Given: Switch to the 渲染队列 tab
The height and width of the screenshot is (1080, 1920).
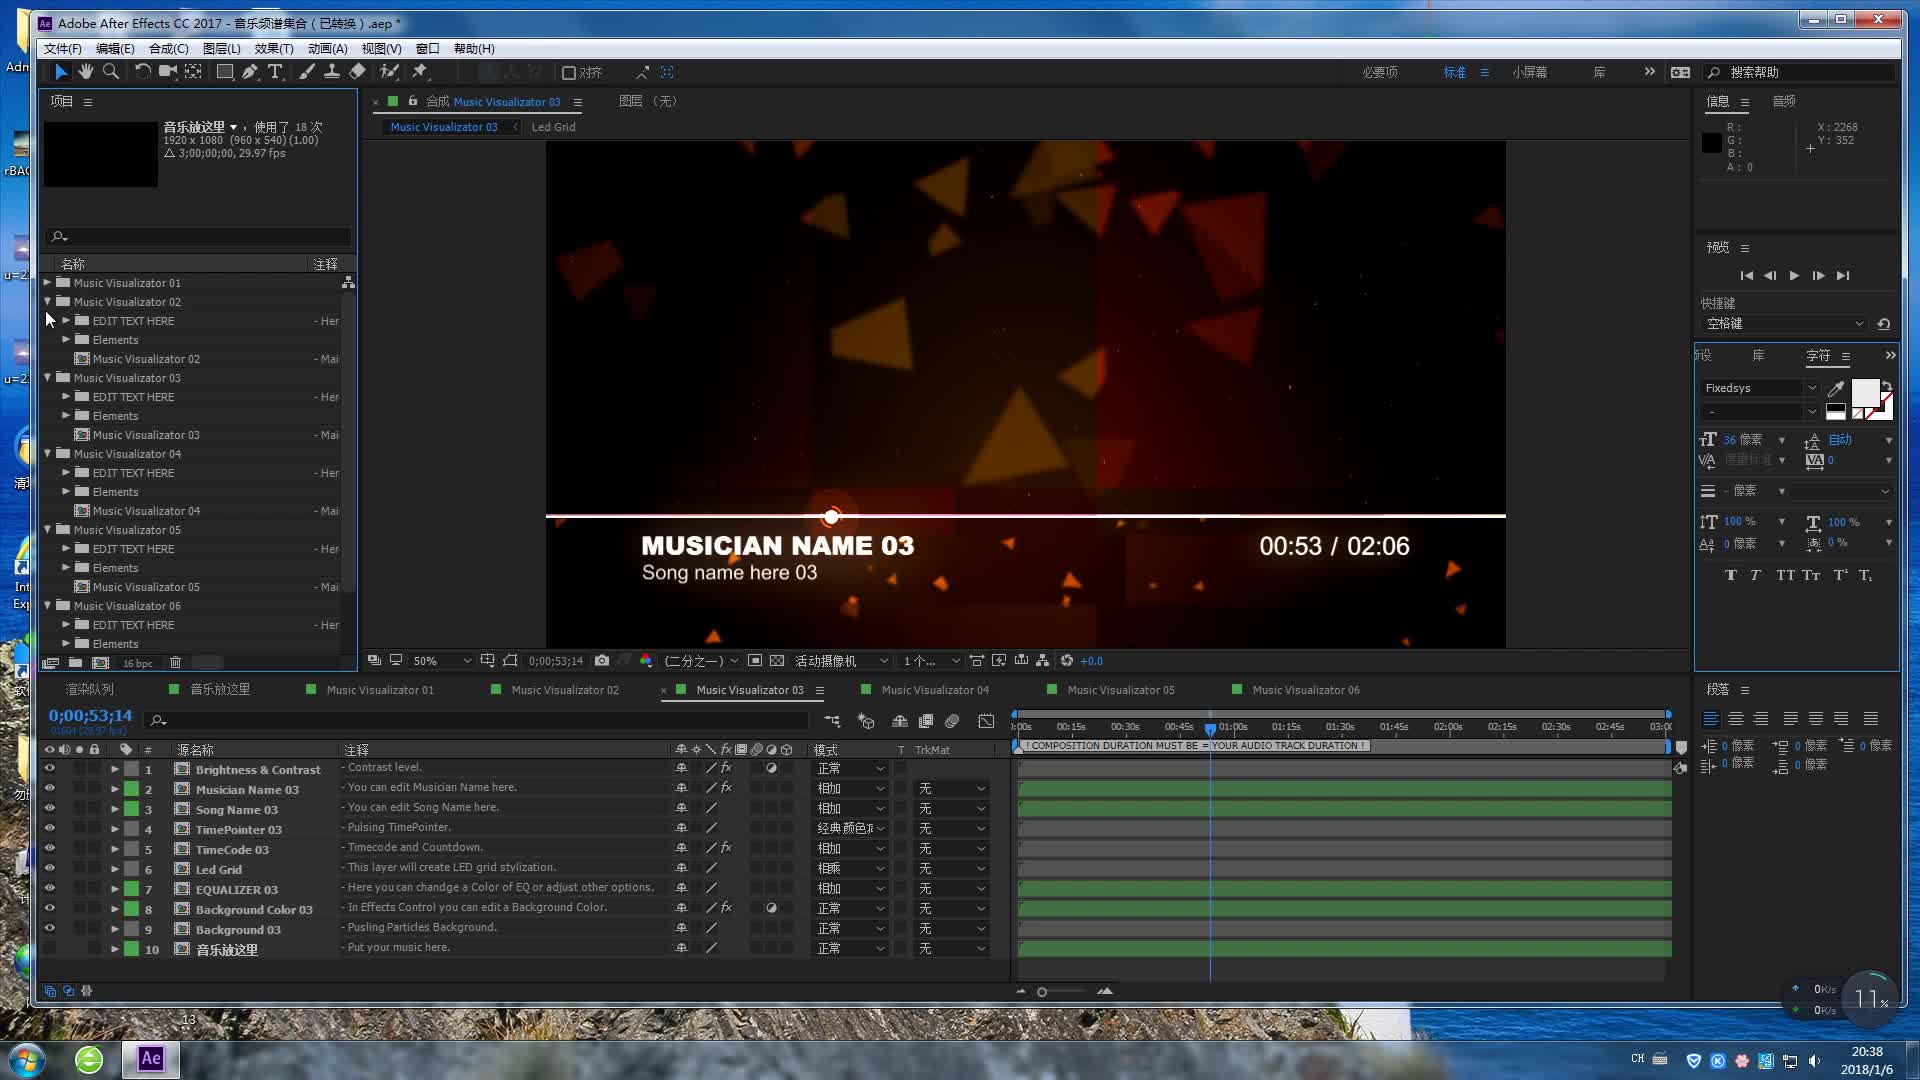Looking at the screenshot, I should click(x=90, y=690).
